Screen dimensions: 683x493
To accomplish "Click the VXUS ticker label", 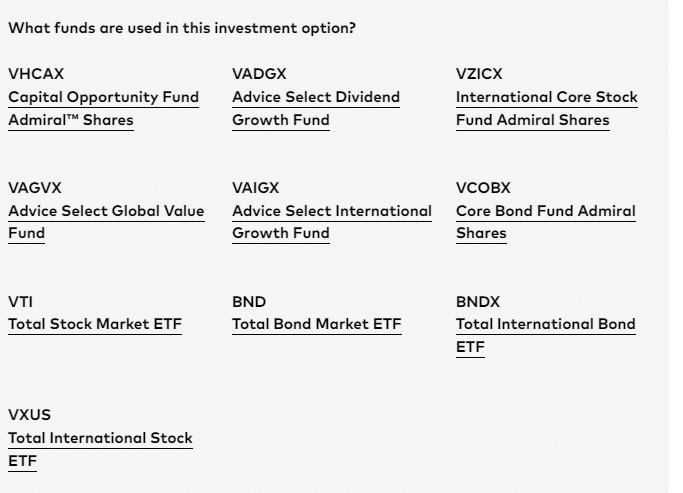I will point(30,415).
